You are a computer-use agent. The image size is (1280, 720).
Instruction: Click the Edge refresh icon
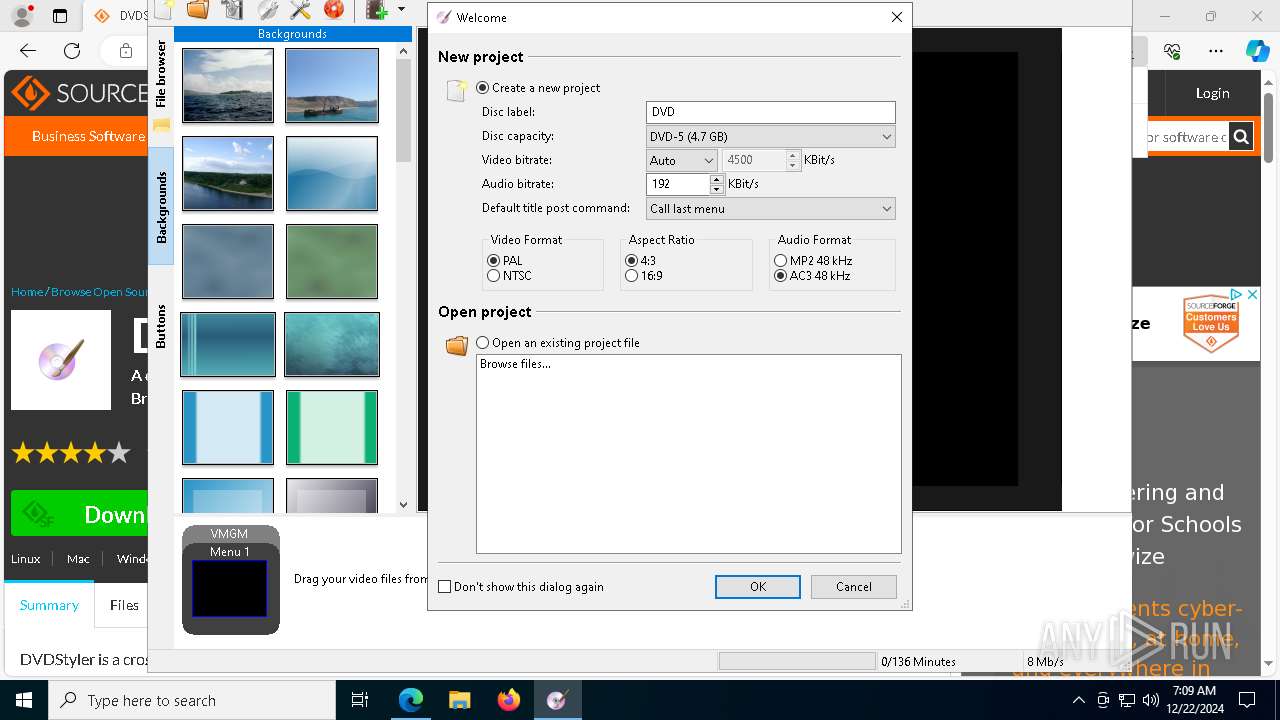(x=72, y=51)
